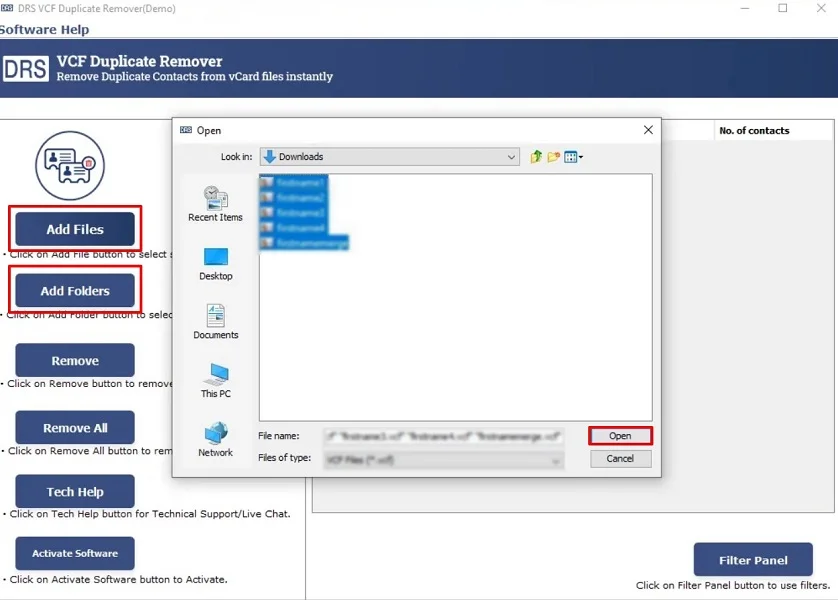Go up one folder level icon
This screenshot has height=600, width=838.
pos(536,157)
